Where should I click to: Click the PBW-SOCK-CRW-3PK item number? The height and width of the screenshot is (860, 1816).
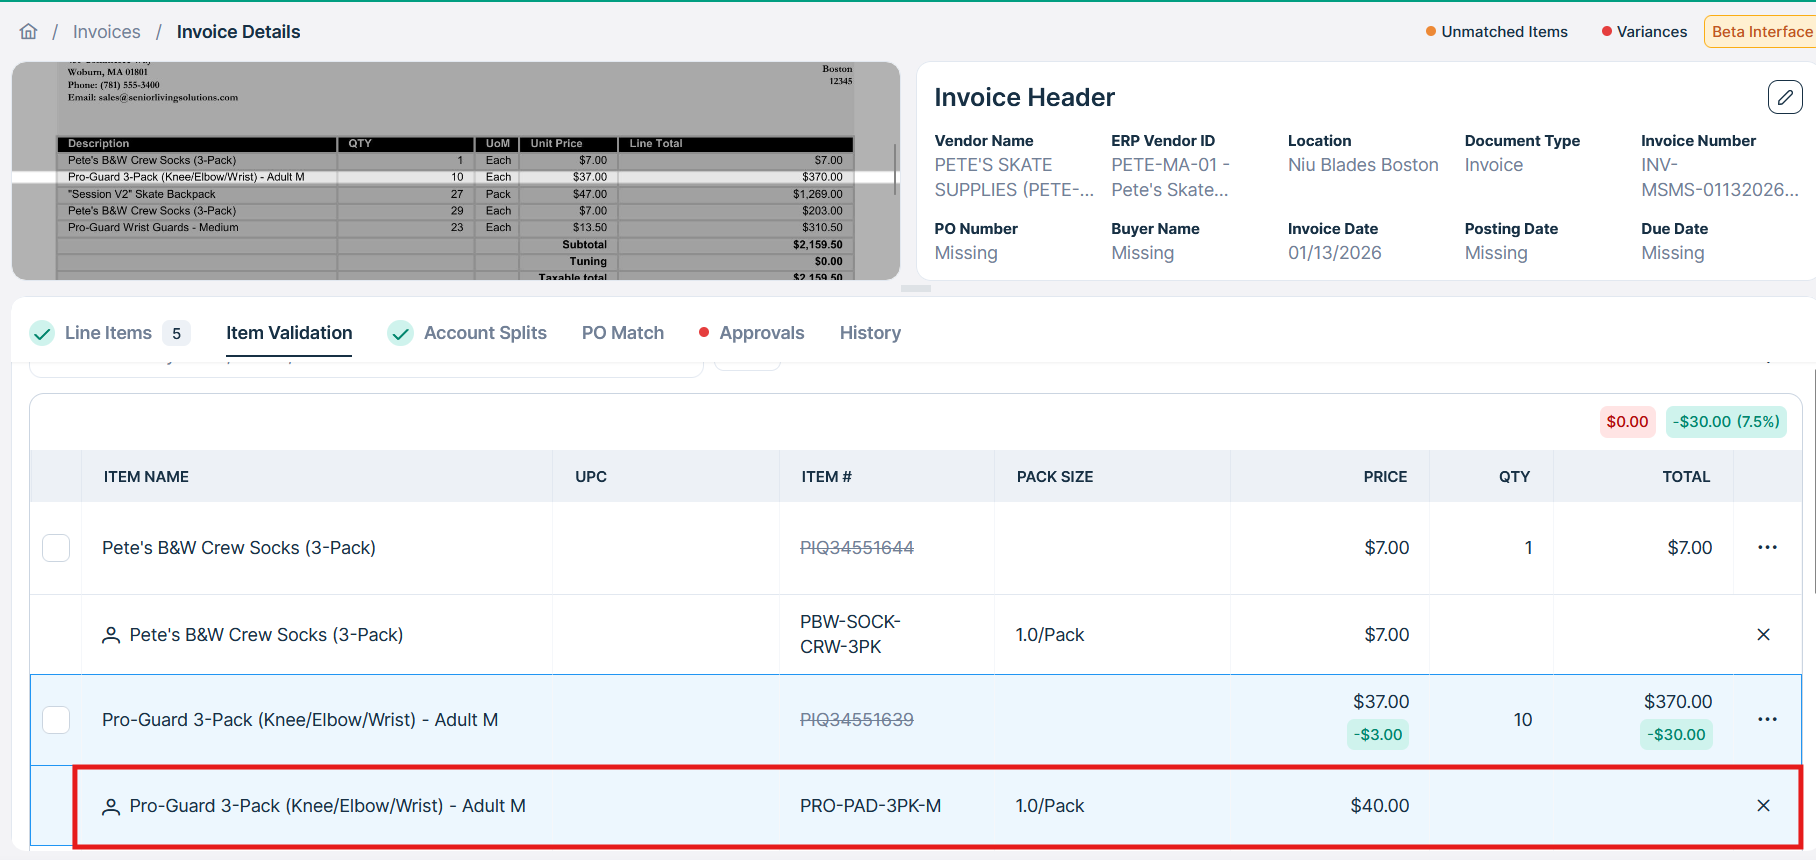pyautogui.click(x=850, y=634)
